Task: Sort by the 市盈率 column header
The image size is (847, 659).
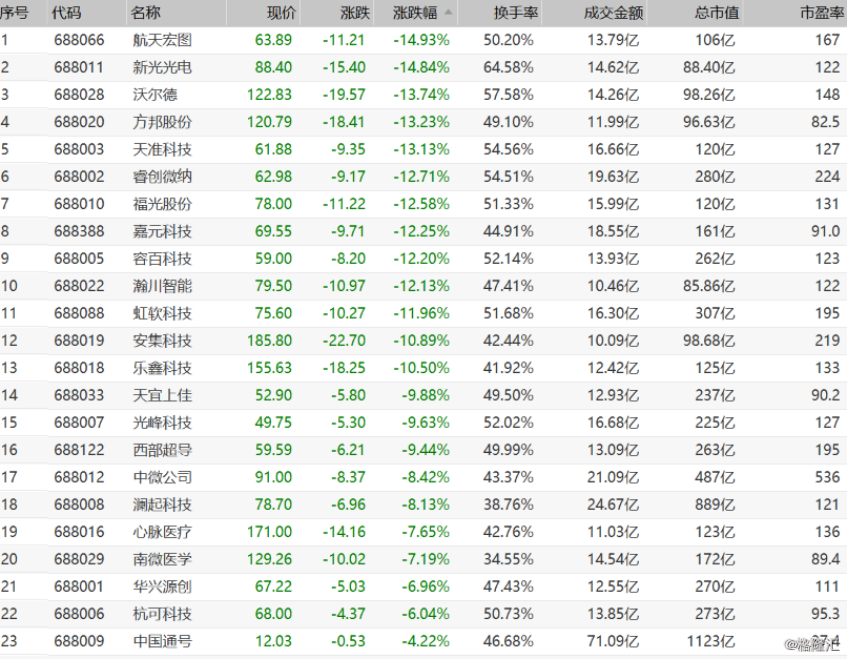Action: [x=822, y=12]
